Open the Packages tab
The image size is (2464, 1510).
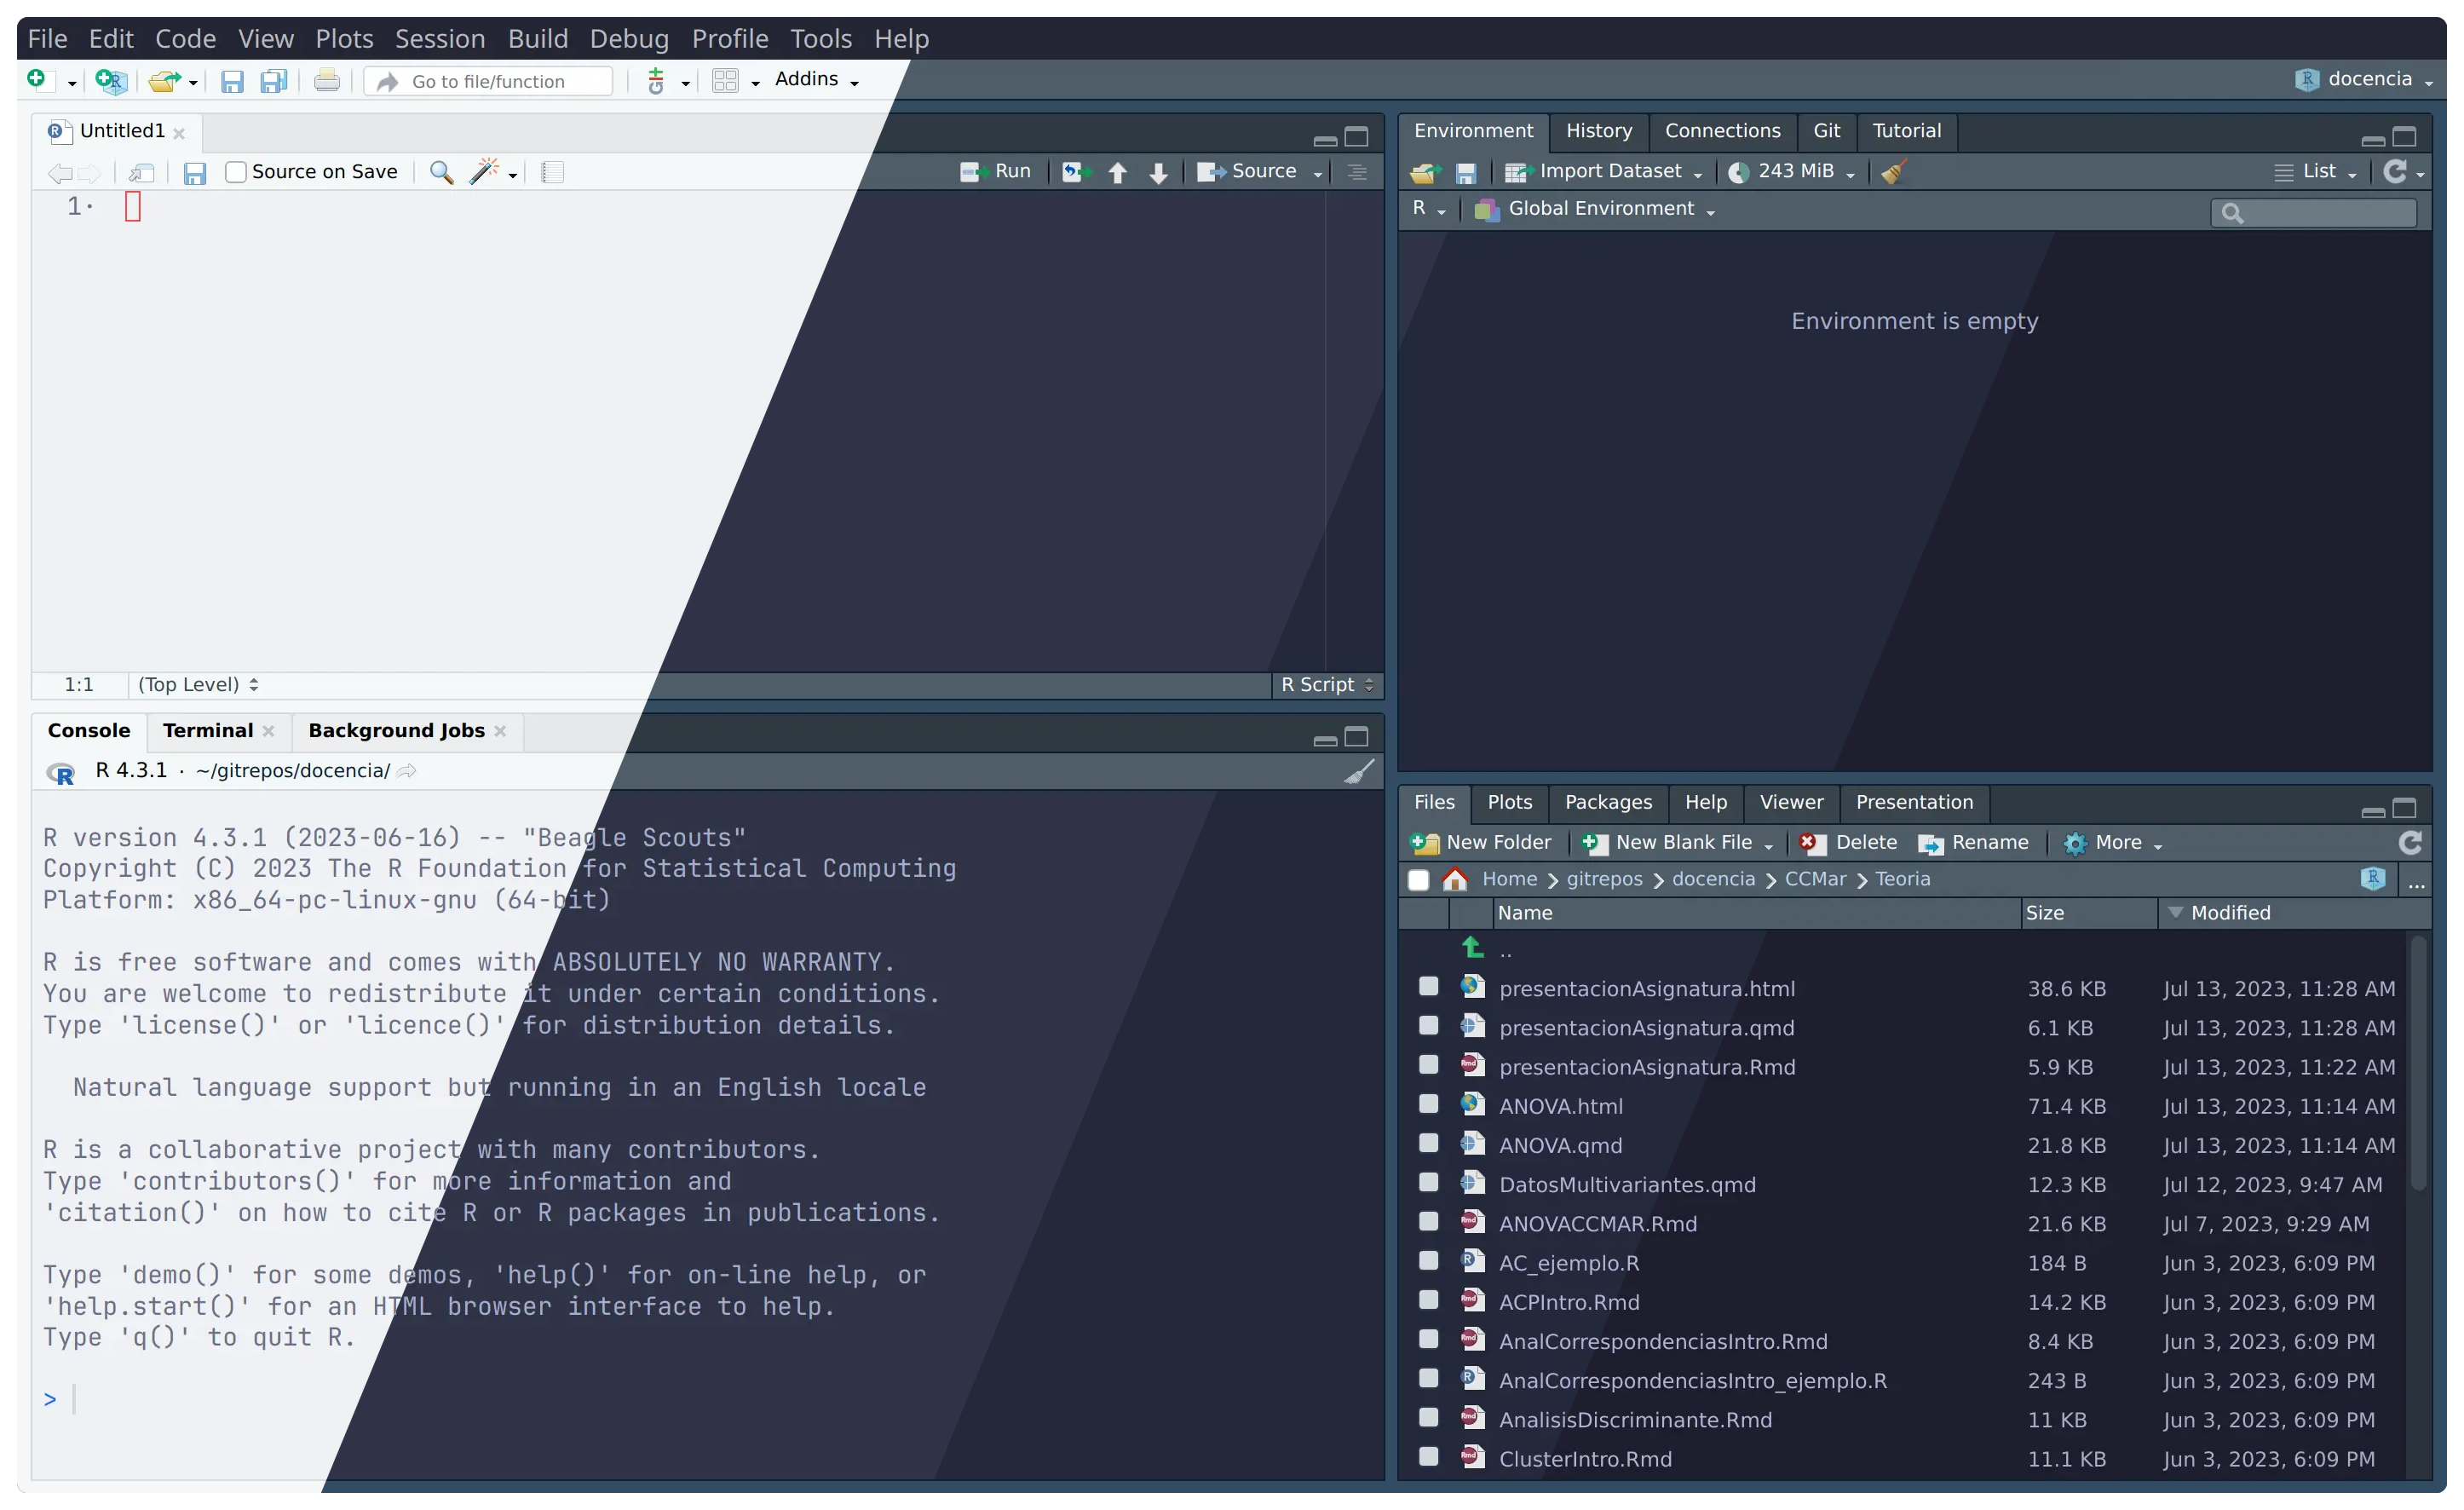click(x=1607, y=803)
